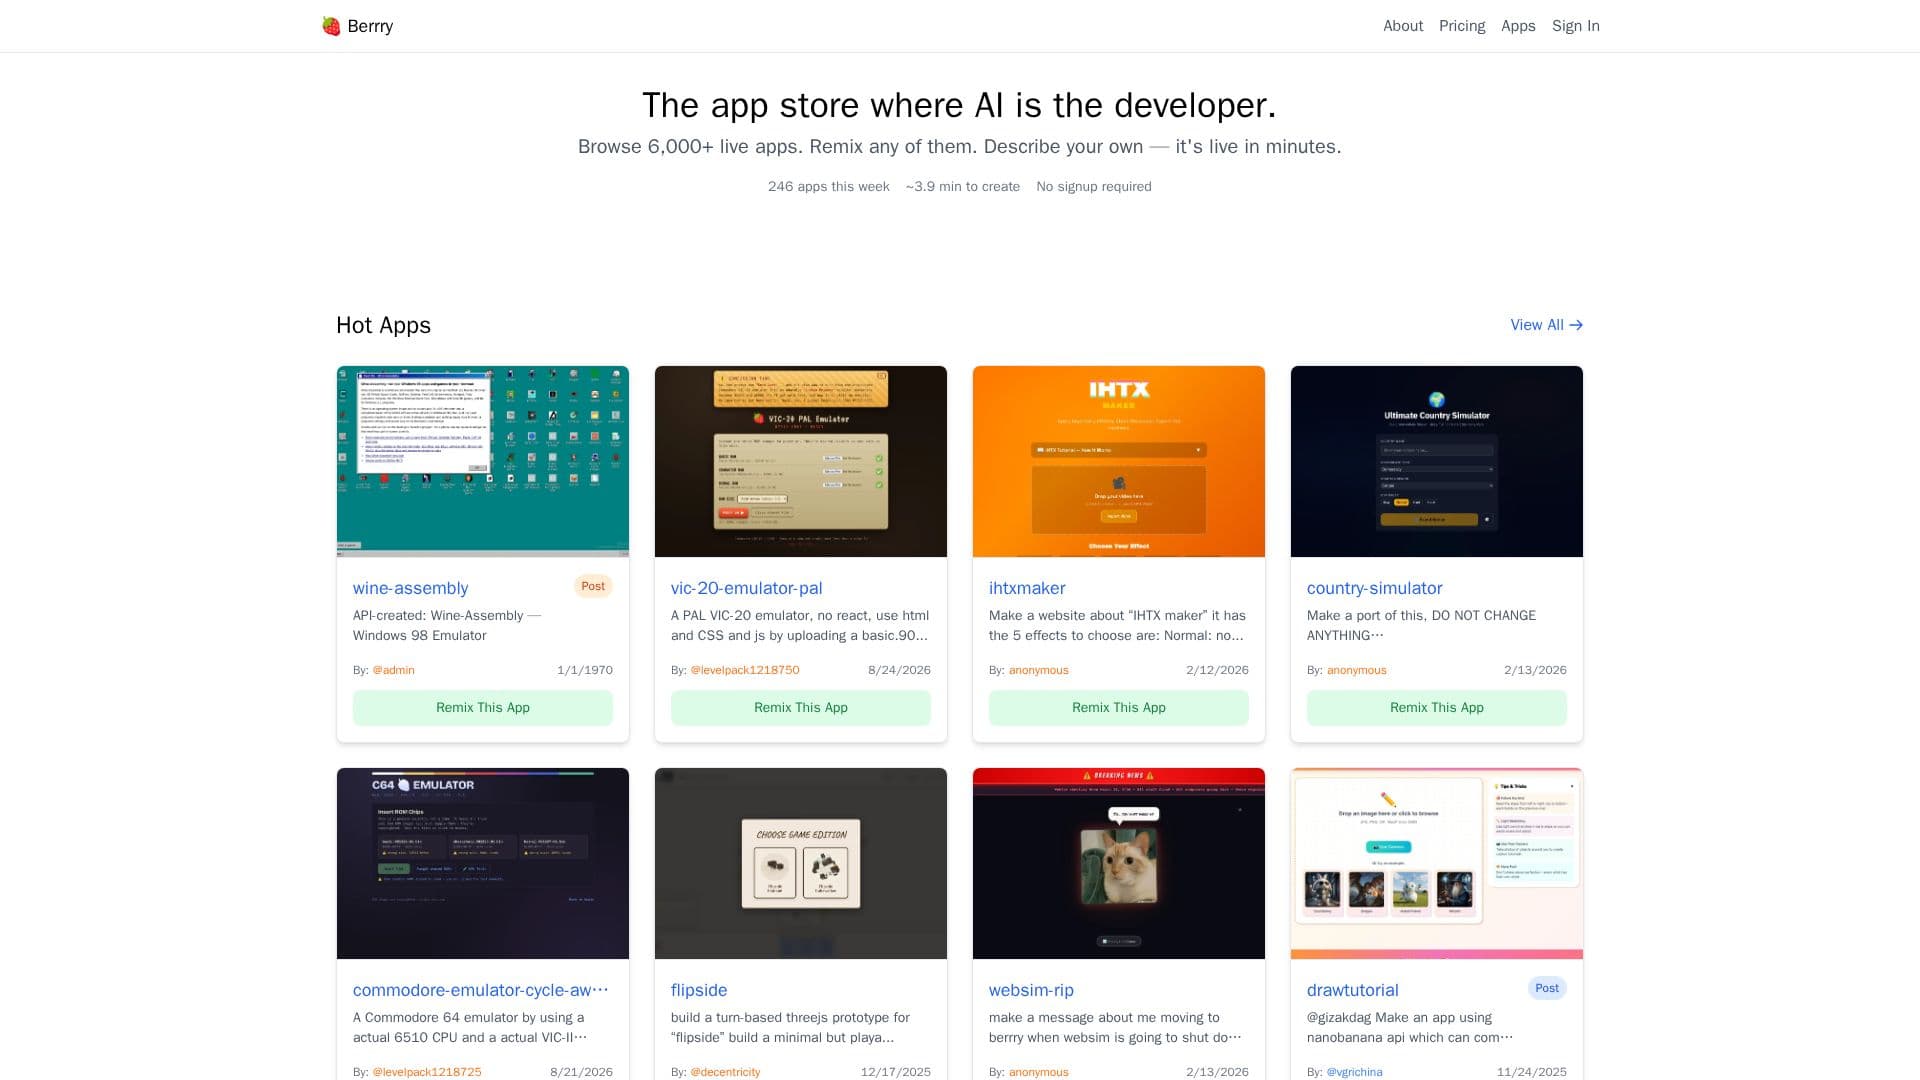Click Post badge on drawtutorial card
Image resolution: width=1920 pixels, height=1080 pixels.
point(1547,988)
